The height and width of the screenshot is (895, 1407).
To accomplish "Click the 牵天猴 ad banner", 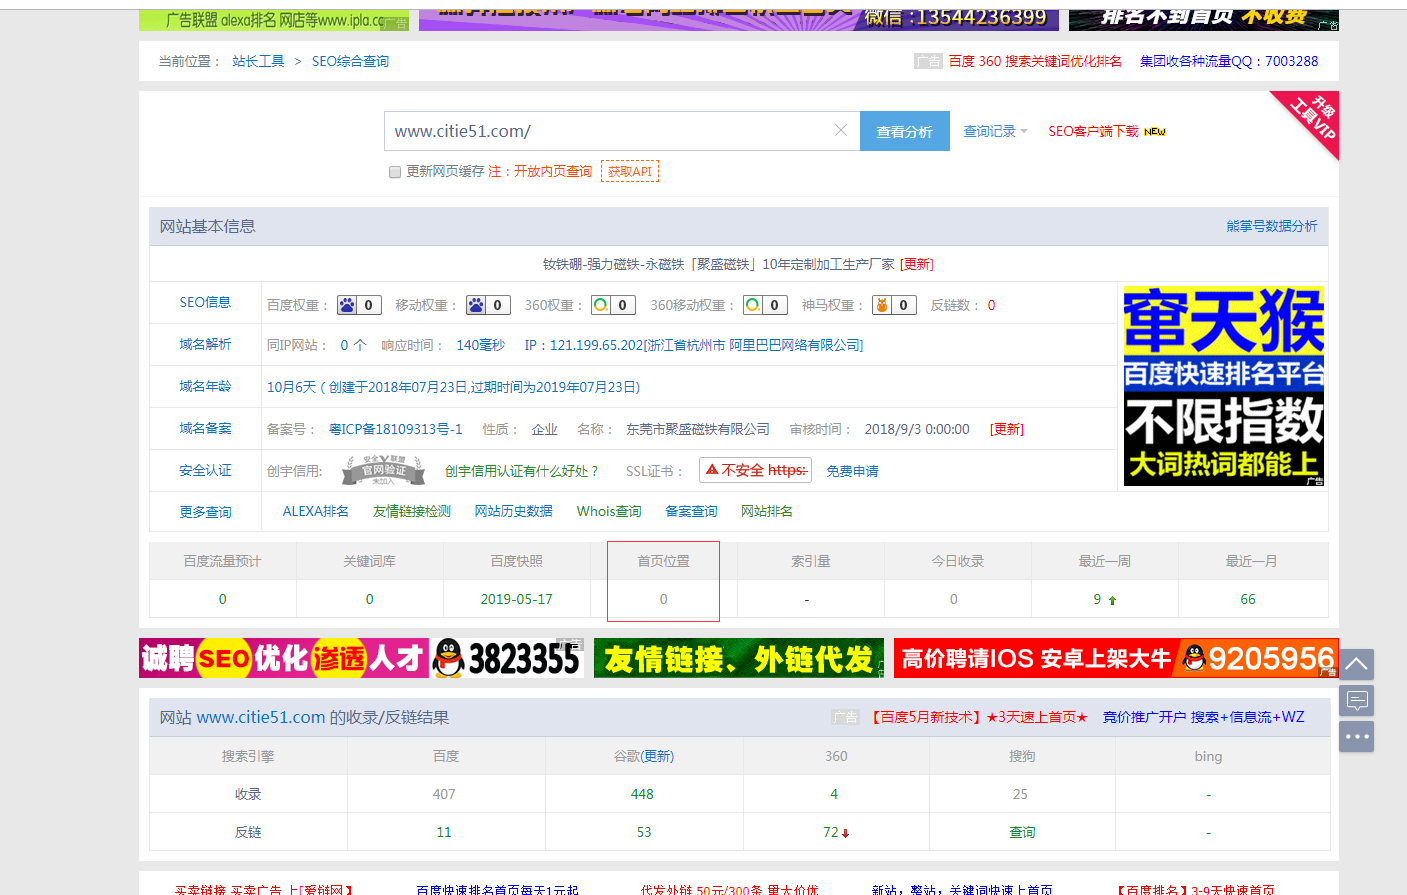I will pos(1224,386).
